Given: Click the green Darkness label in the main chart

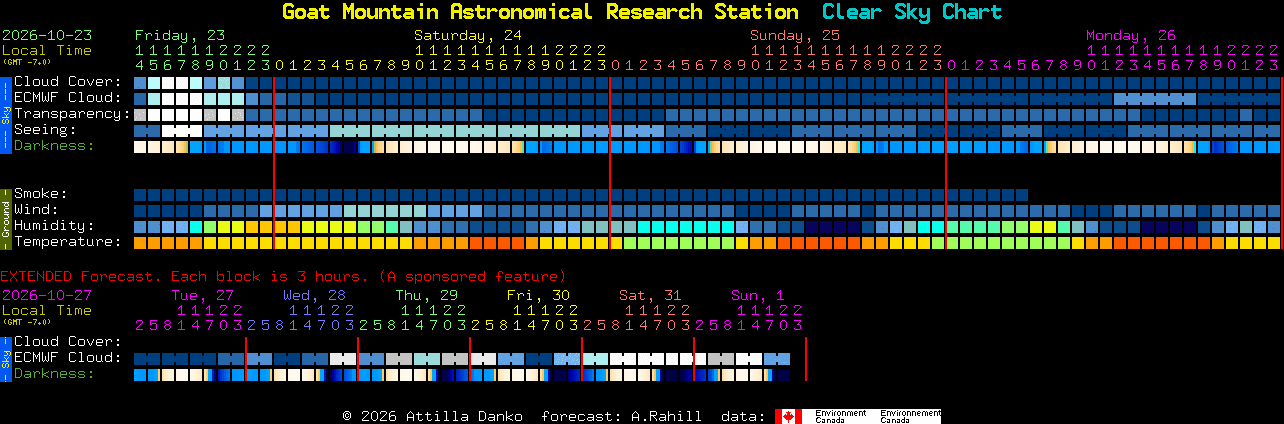Looking at the screenshot, I should click(x=54, y=146).
